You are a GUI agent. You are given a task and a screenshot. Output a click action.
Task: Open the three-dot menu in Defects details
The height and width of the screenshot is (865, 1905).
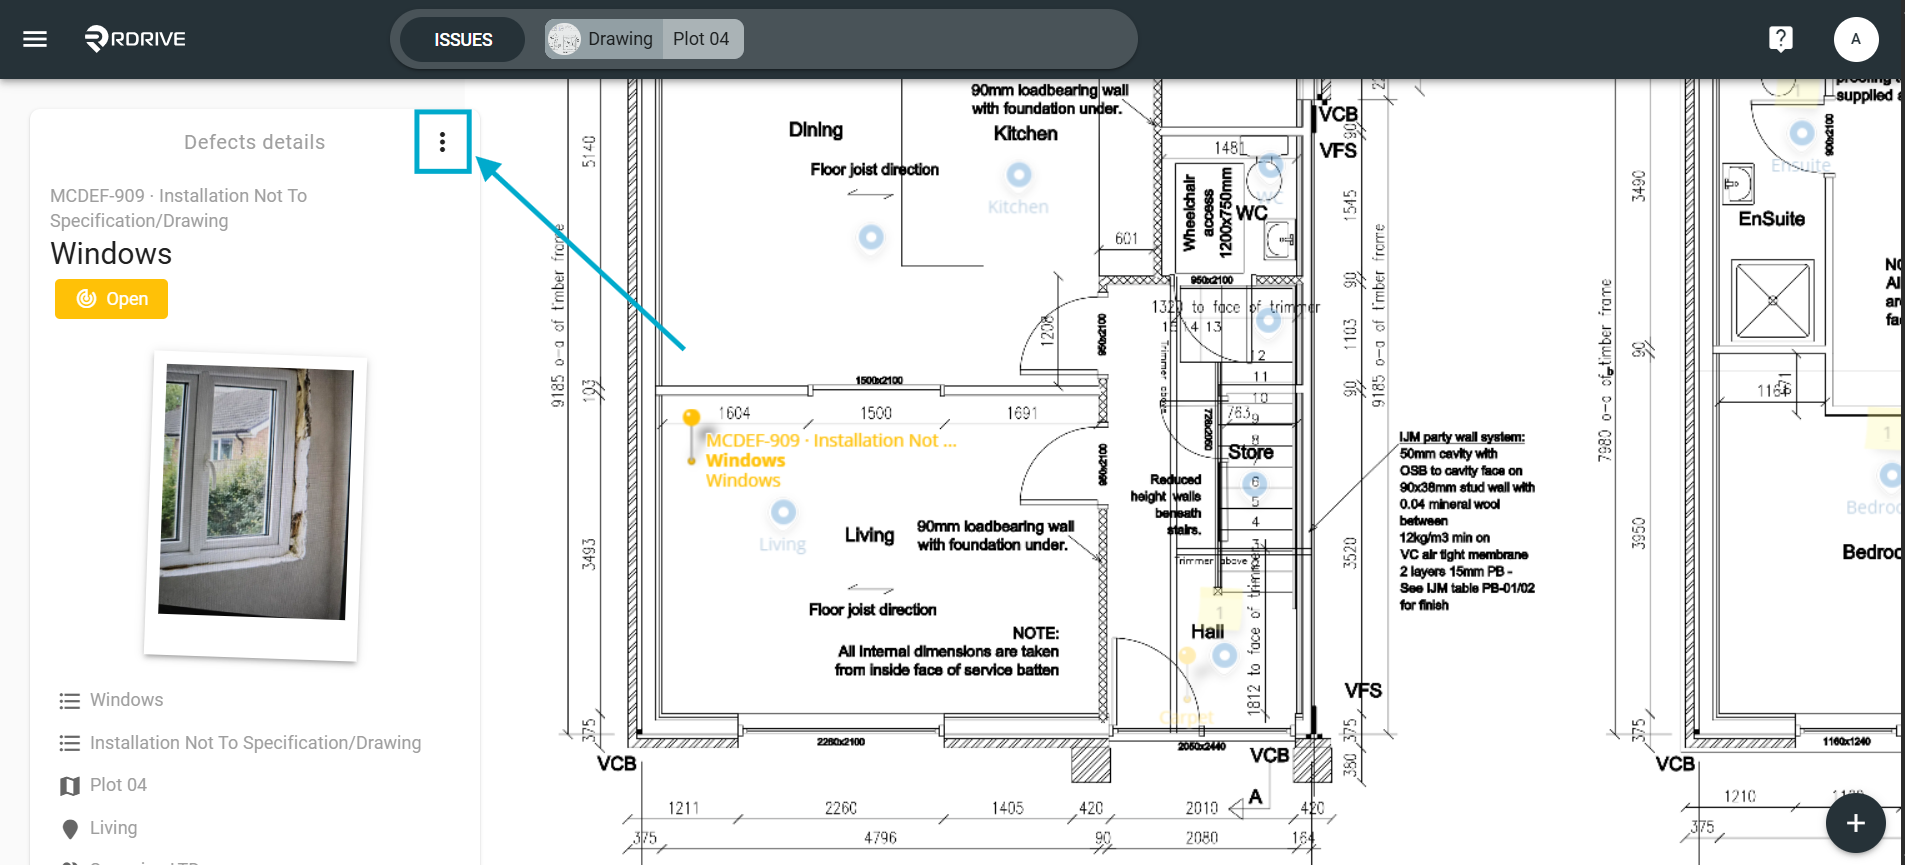click(442, 142)
